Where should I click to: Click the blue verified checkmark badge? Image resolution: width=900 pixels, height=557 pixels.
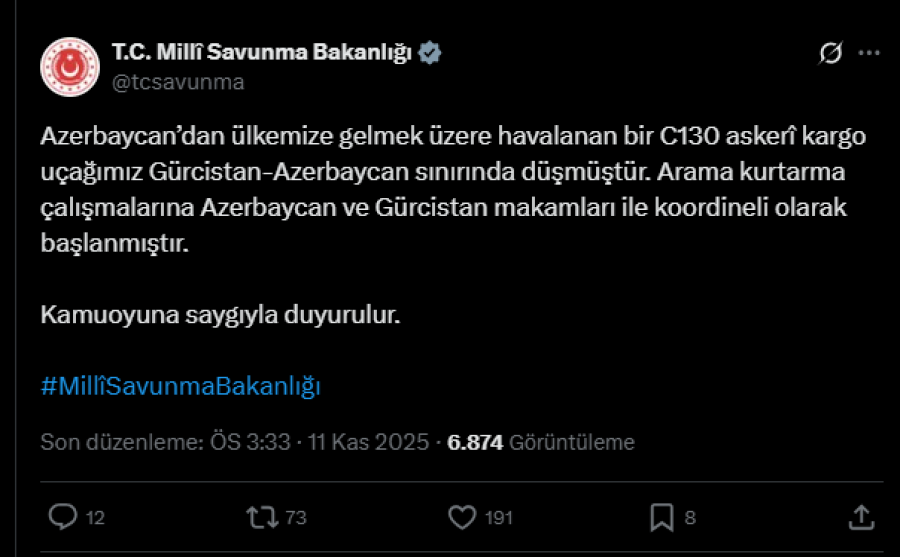pos(430,52)
